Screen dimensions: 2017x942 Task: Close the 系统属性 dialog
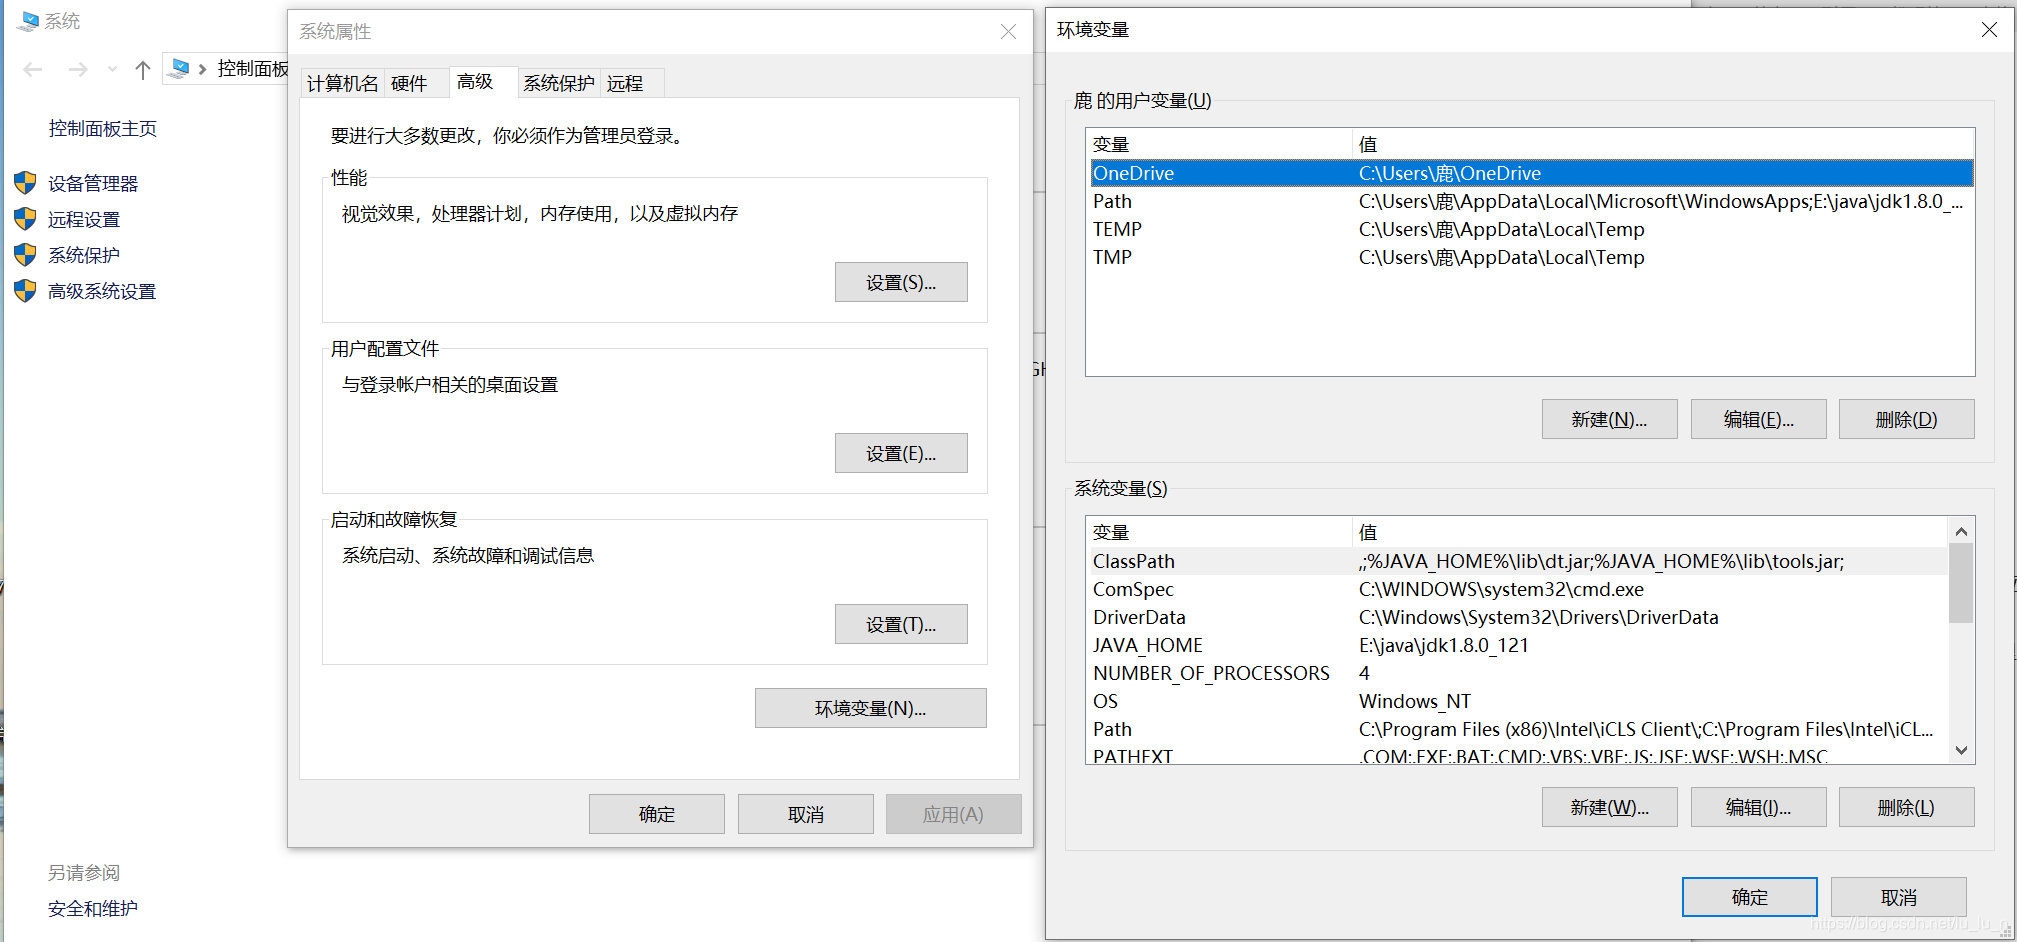tap(1008, 32)
